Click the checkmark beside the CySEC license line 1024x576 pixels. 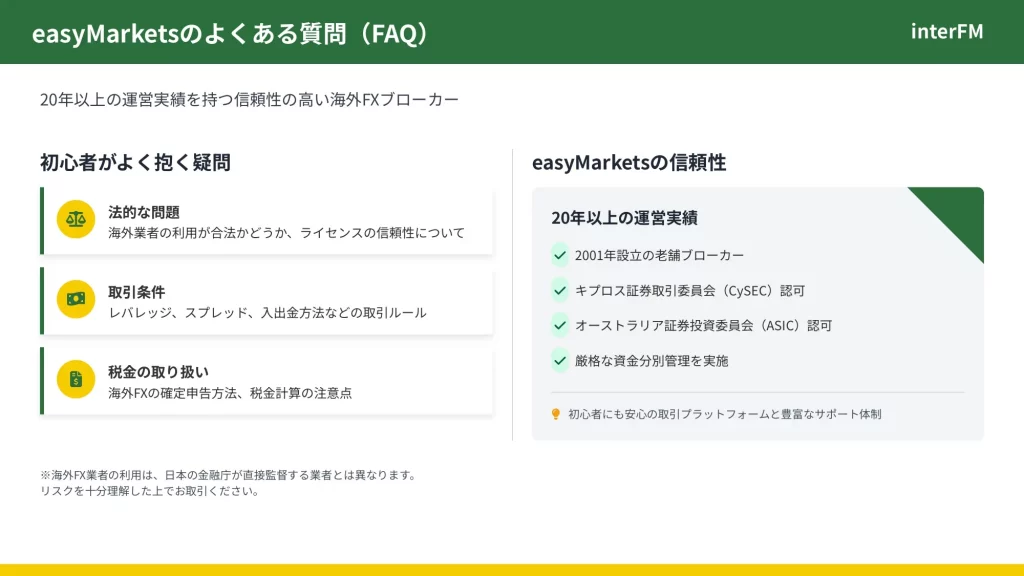[x=560, y=290]
